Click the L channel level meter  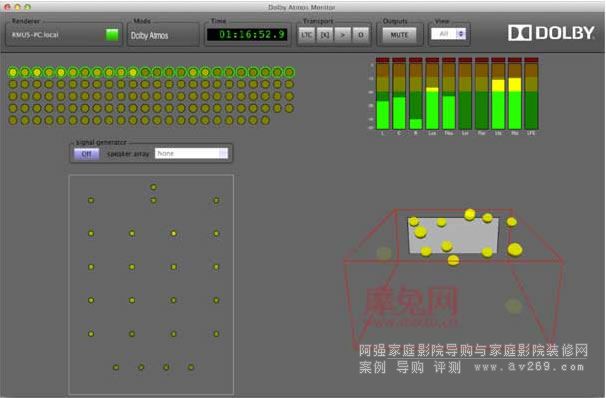click(x=383, y=93)
